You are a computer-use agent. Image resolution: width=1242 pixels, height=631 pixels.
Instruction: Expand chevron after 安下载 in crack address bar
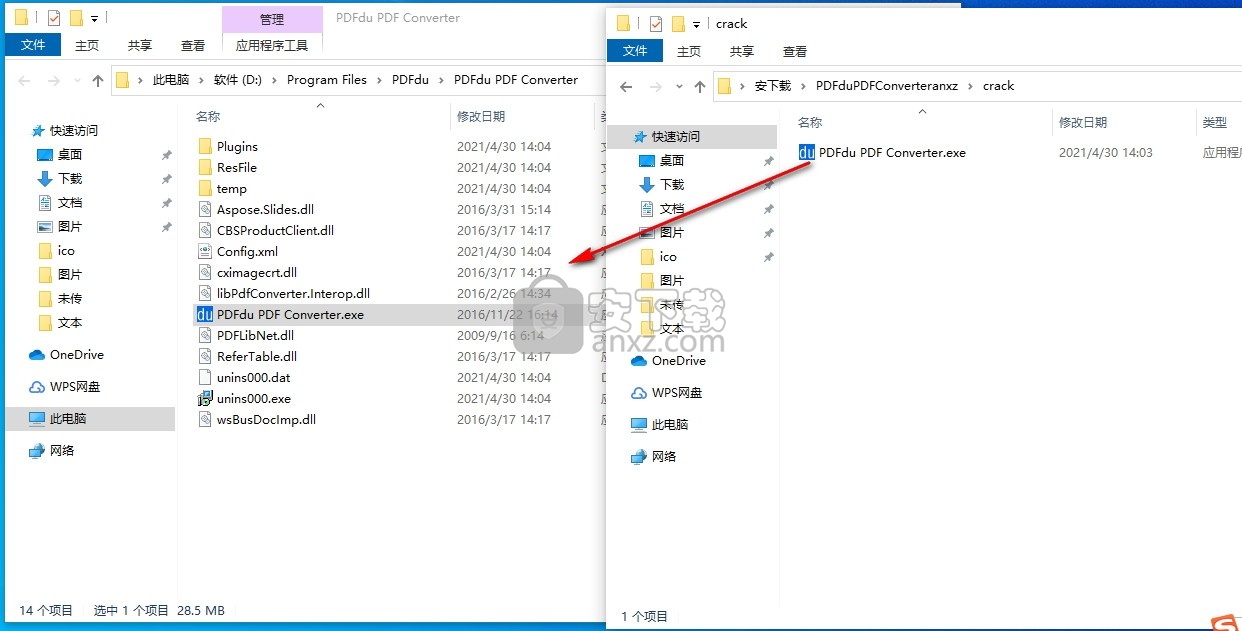click(x=804, y=86)
